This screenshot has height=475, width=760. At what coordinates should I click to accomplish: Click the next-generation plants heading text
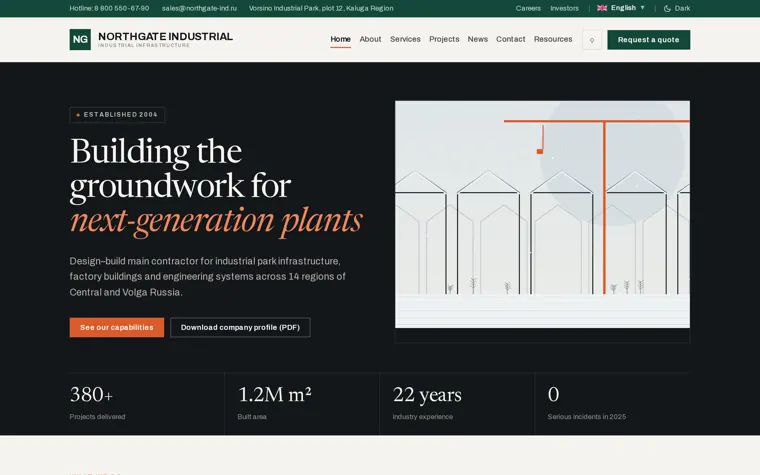pos(216,221)
